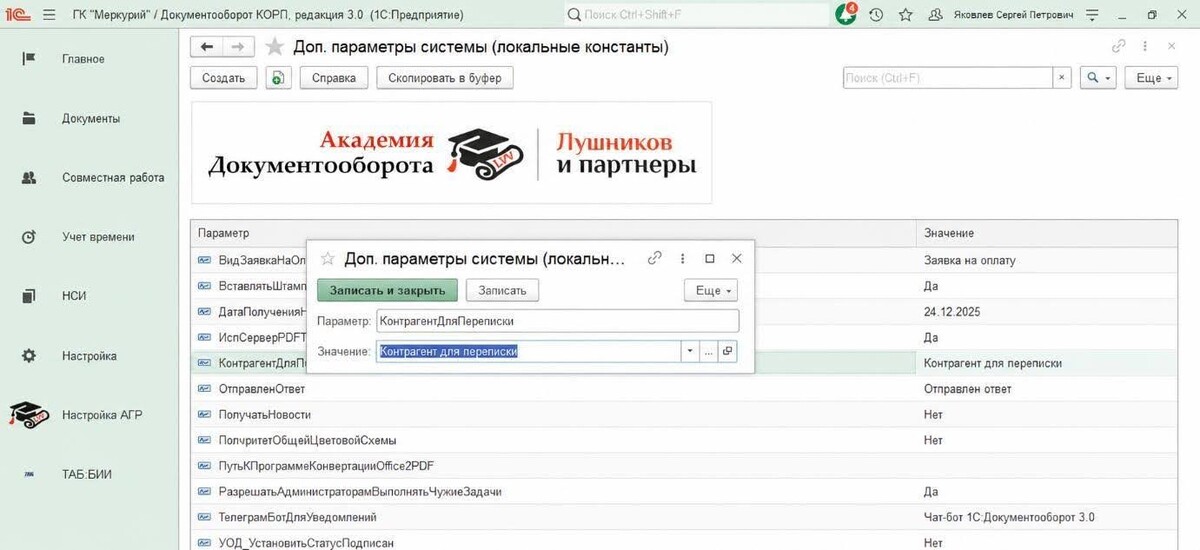Focus the list search field Поиск (Ctrl+F)
Image resolution: width=1200 pixels, height=550 pixels.
(x=947, y=78)
